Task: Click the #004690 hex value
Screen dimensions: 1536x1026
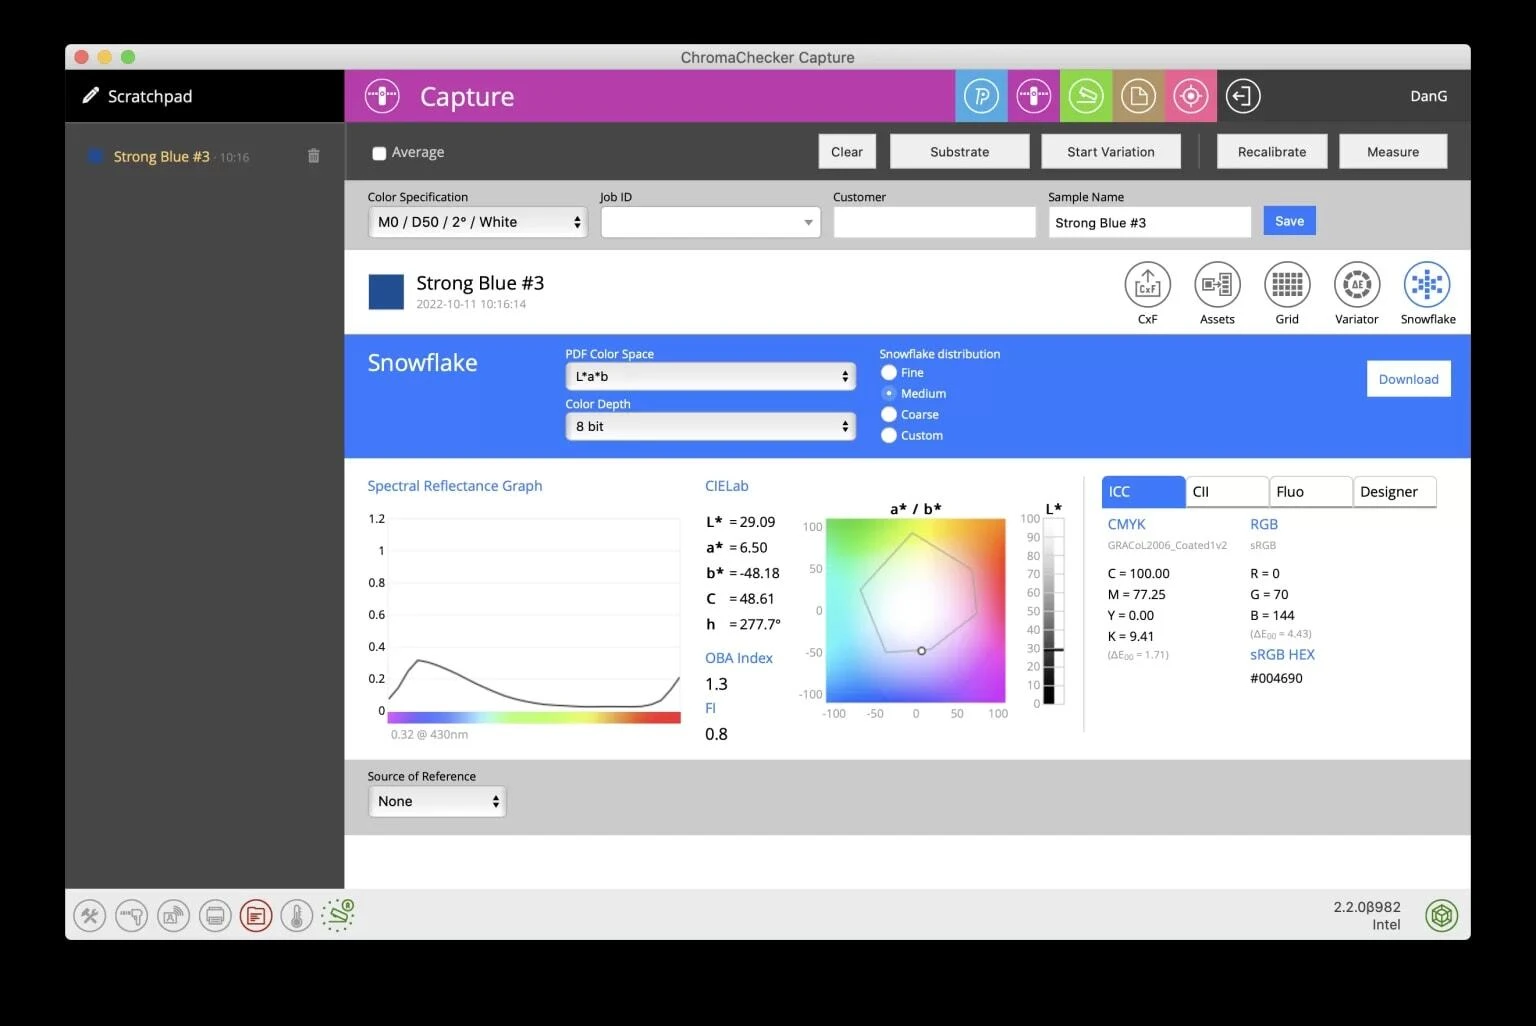Action: point(1276,678)
